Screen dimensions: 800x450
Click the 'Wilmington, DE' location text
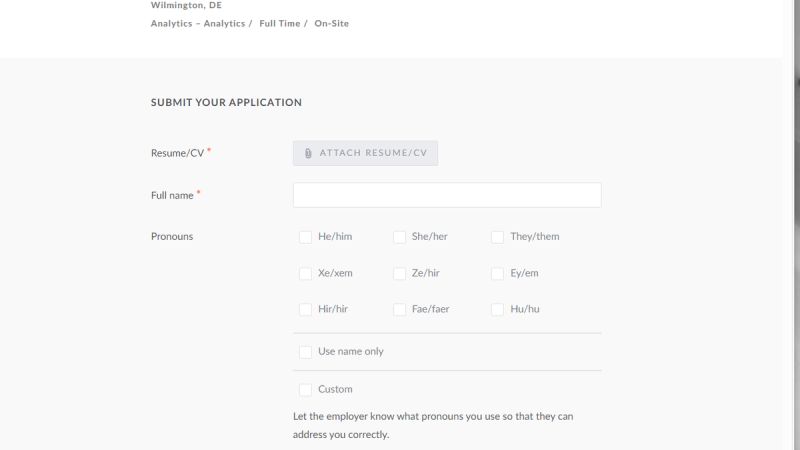[x=186, y=5]
